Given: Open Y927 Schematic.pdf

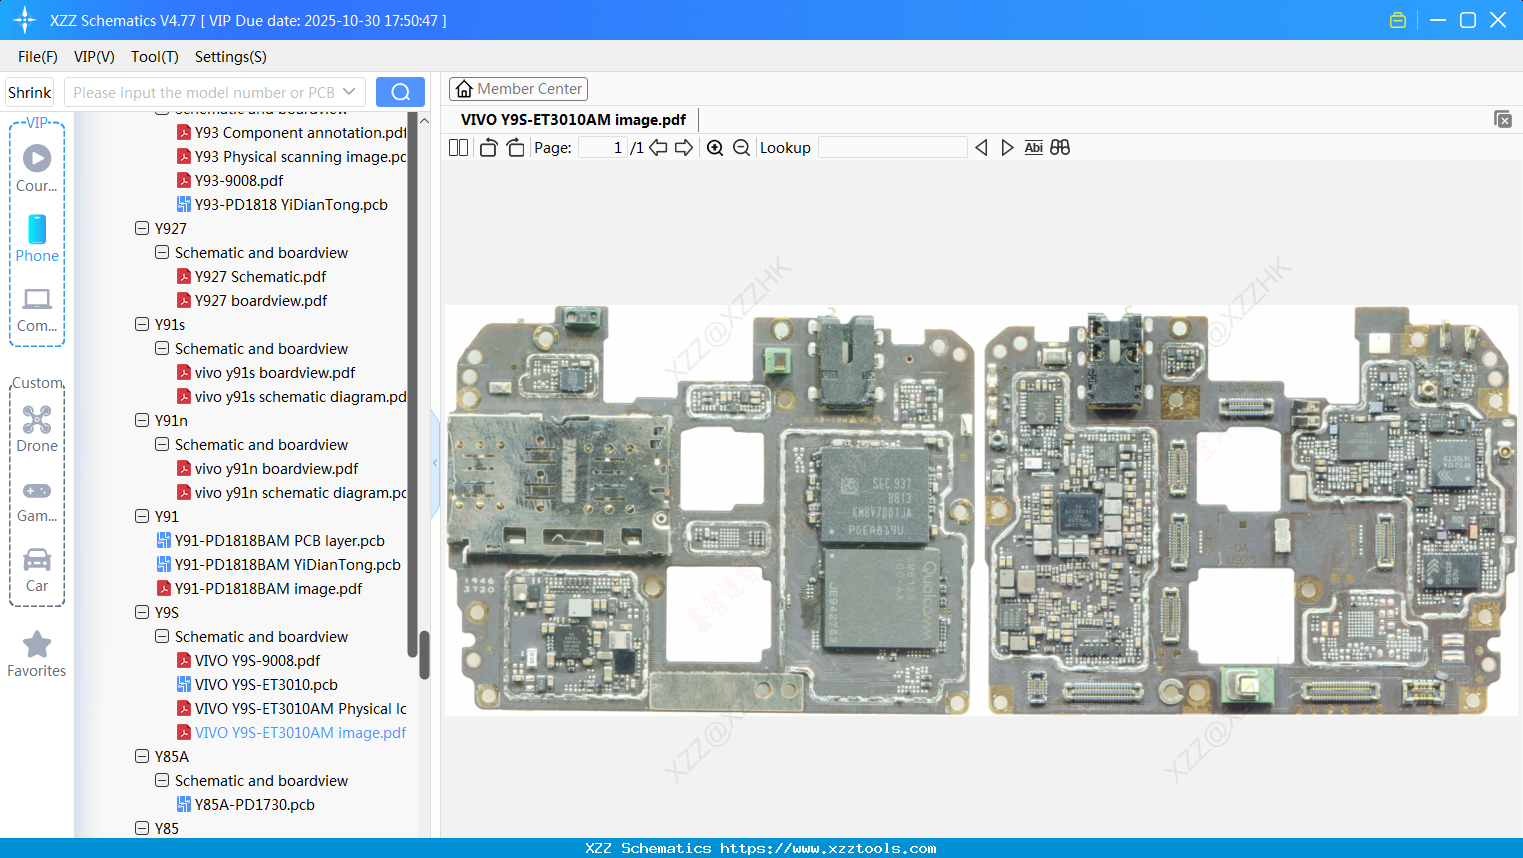Looking at the screenshot, I should click(252, 276).
